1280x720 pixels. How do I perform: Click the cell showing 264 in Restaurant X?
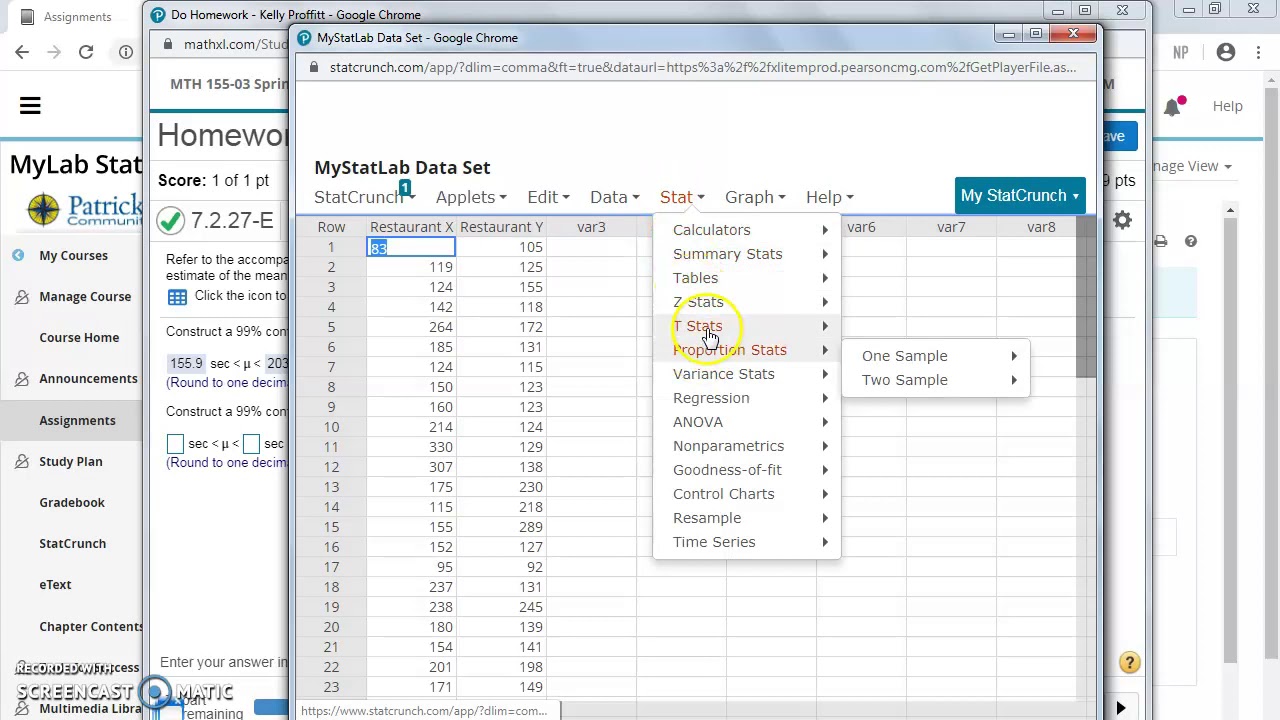pos(411,327)
